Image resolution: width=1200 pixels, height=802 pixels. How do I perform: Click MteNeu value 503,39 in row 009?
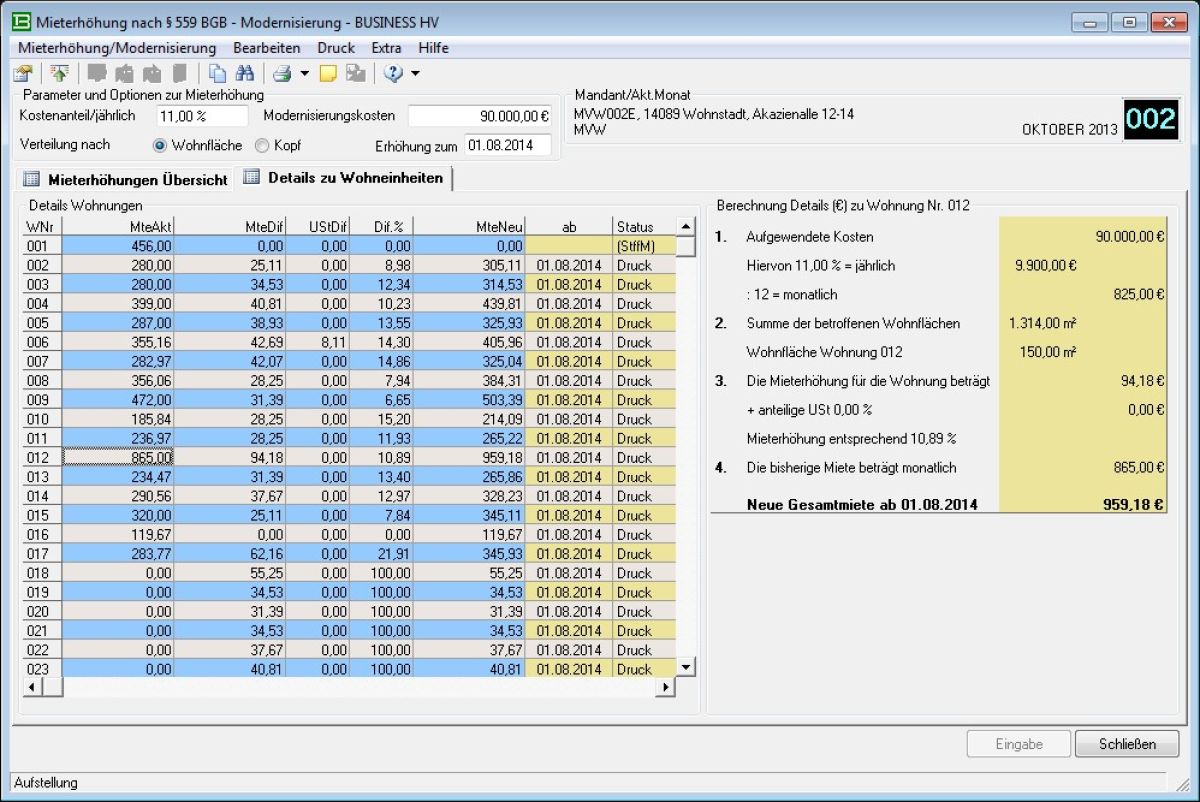point(469,400)
